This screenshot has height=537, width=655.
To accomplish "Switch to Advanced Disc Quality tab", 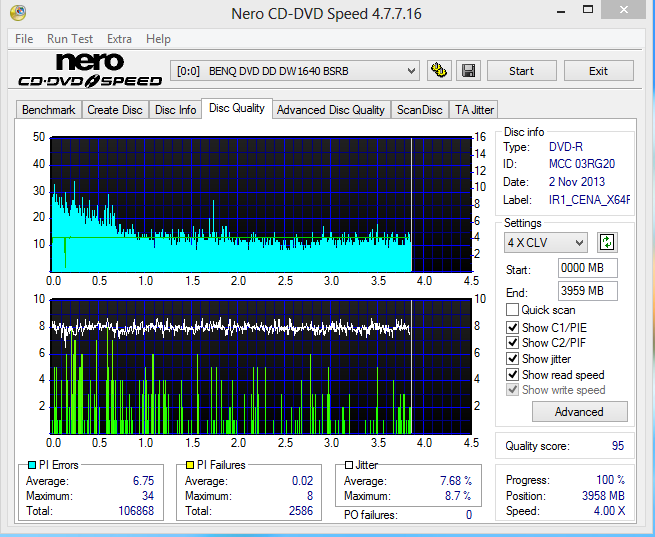I will 331,110.
